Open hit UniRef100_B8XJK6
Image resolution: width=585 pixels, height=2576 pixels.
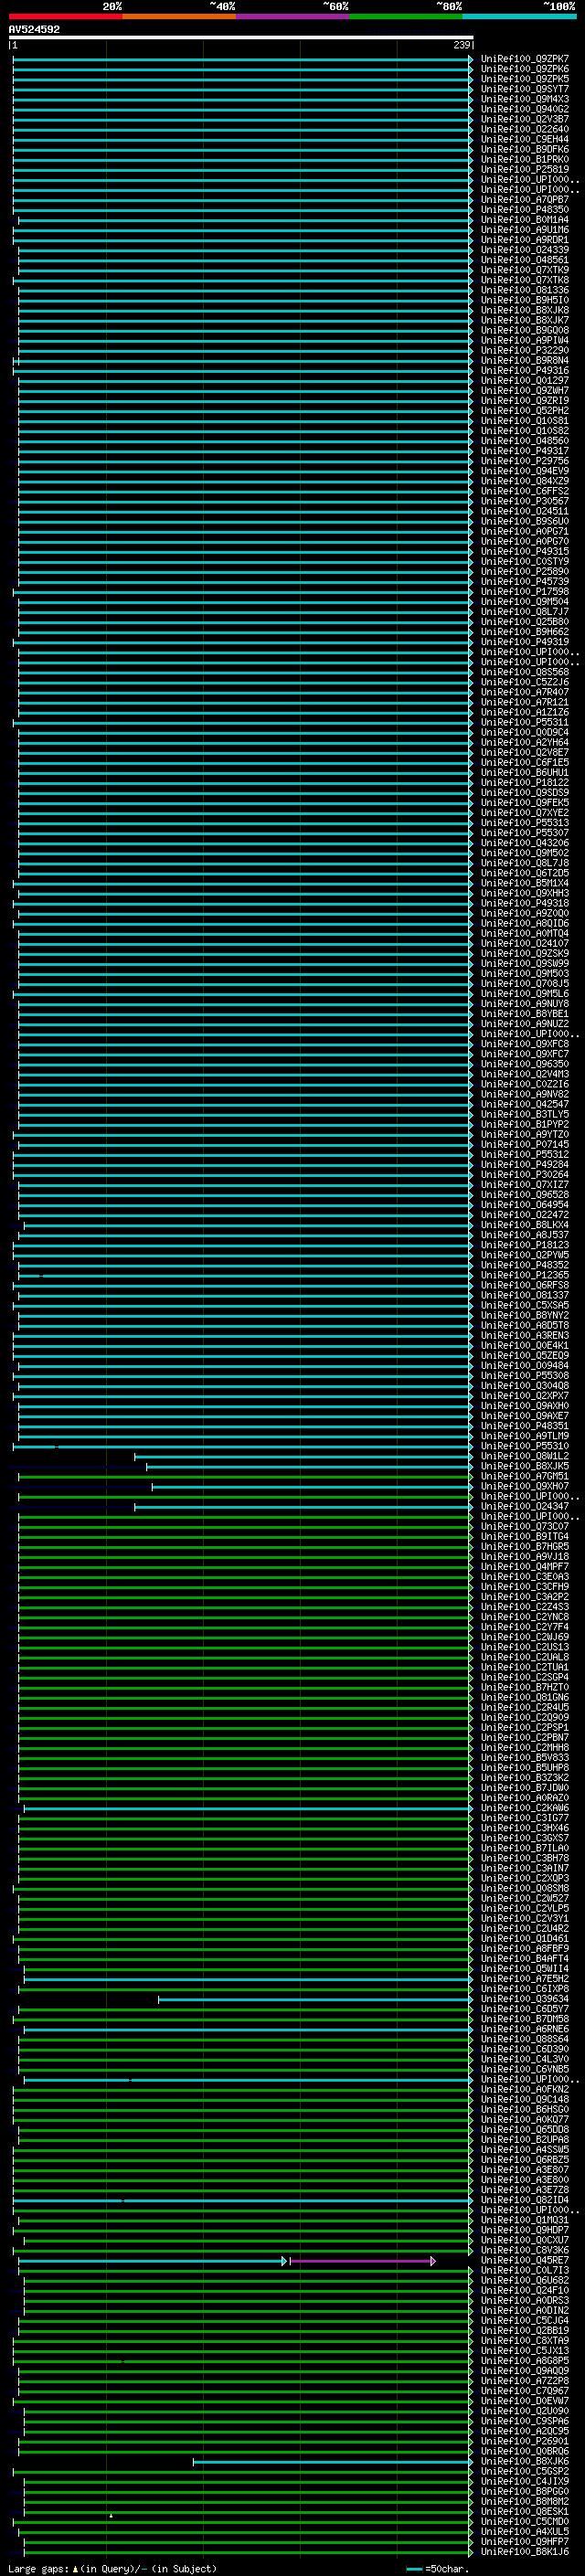pos(525,2461)
